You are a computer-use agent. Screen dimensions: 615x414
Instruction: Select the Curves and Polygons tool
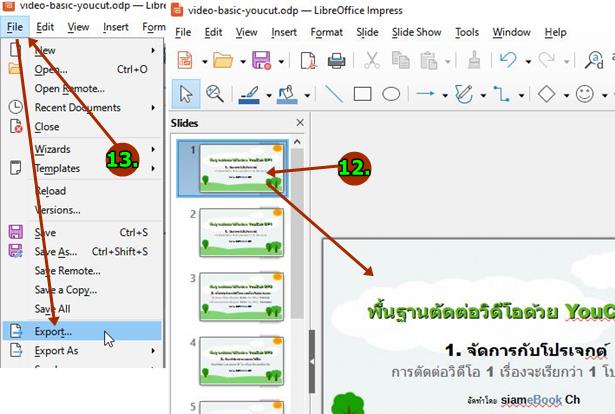(464, 94)
